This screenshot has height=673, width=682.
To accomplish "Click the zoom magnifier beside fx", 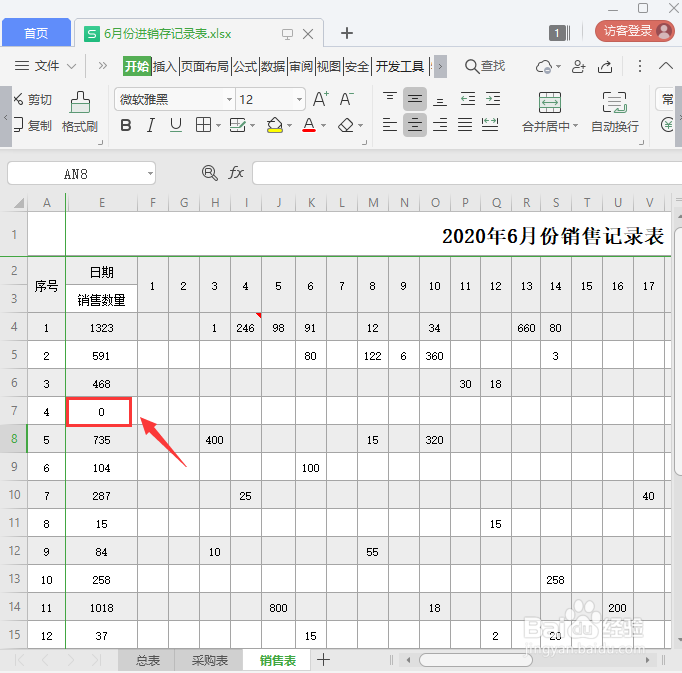I will [x=210, y=173].
